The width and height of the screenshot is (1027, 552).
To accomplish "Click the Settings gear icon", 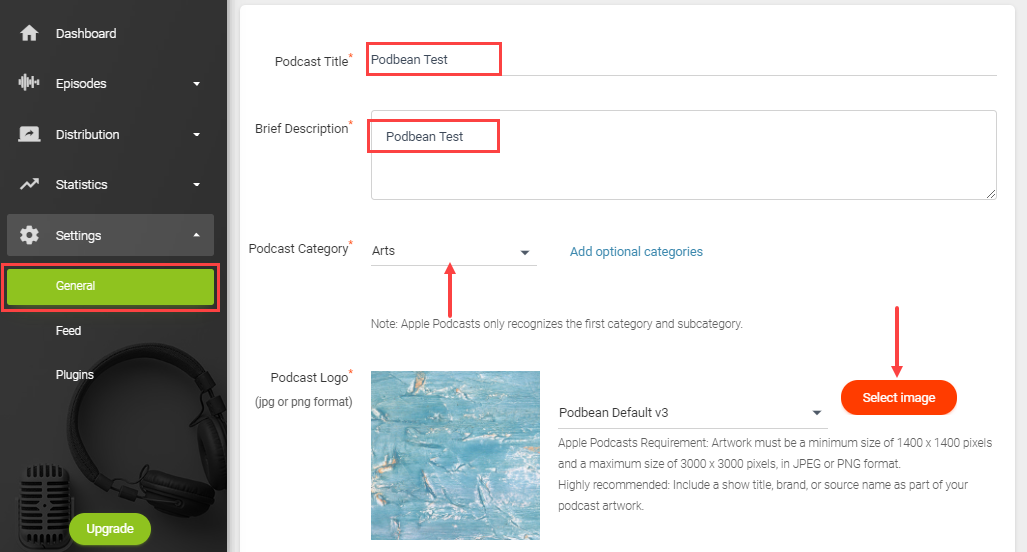I will click(29, 235).
